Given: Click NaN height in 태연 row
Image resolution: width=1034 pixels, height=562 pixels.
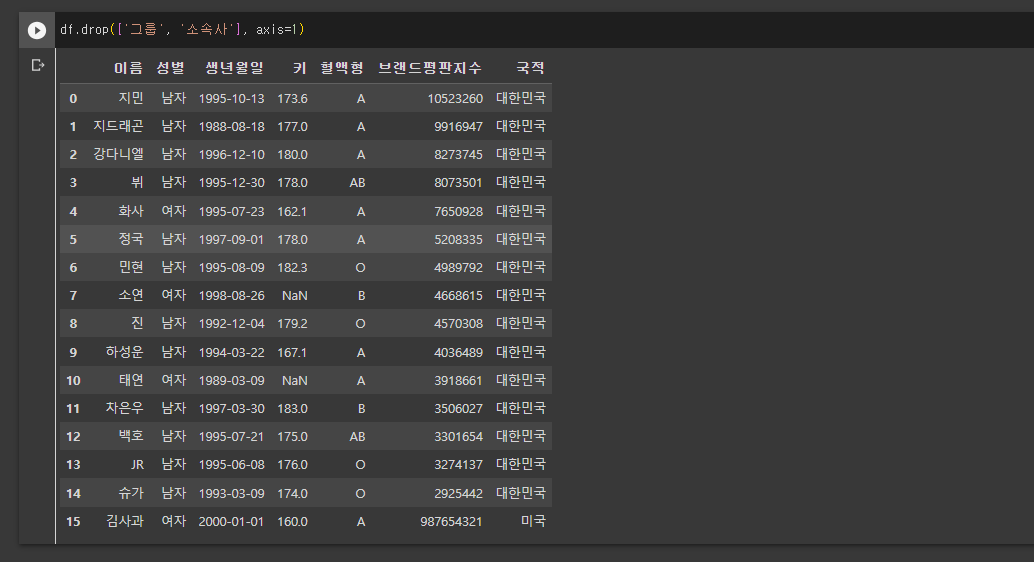Looking at the screenshot, I should pos(295,380).
